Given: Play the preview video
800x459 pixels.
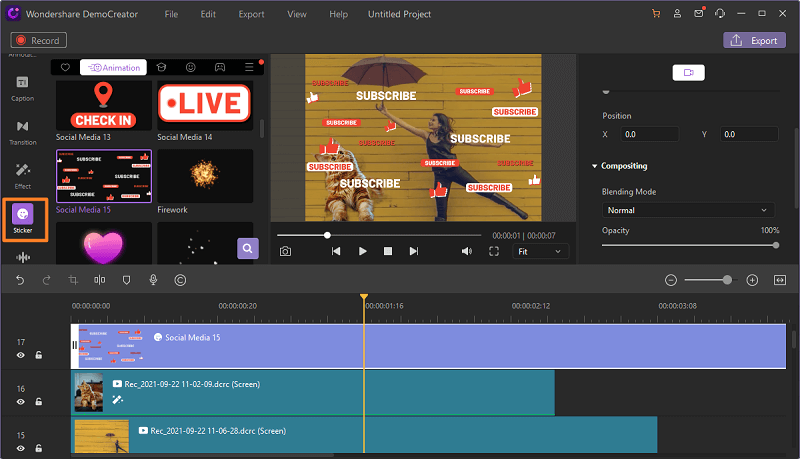Looking at the screenshot, I should (362, 251).
